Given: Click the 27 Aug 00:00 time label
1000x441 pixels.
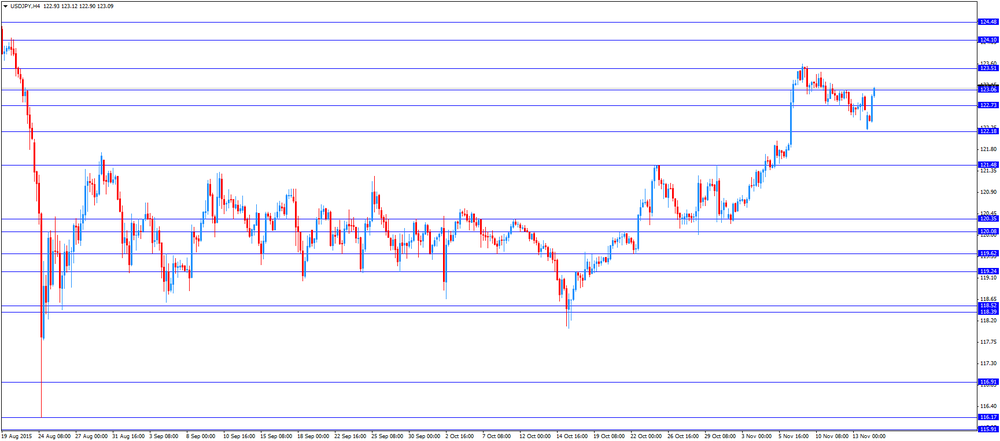Looking at the screenshot, I should point(91,437).
